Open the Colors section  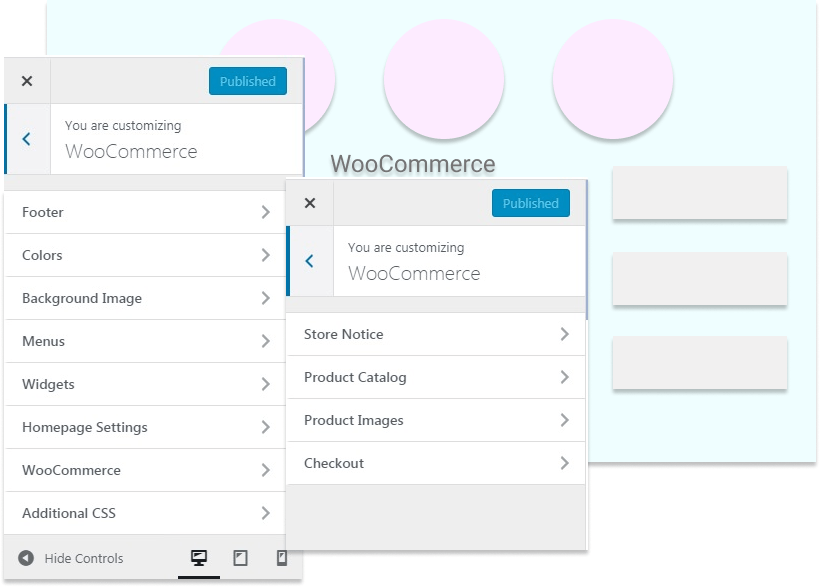145,255
